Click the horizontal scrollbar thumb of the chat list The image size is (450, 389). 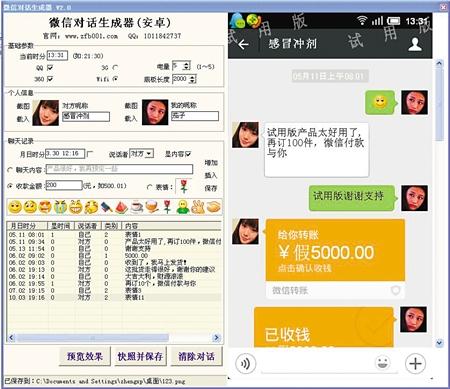click(x=92, y=338)
